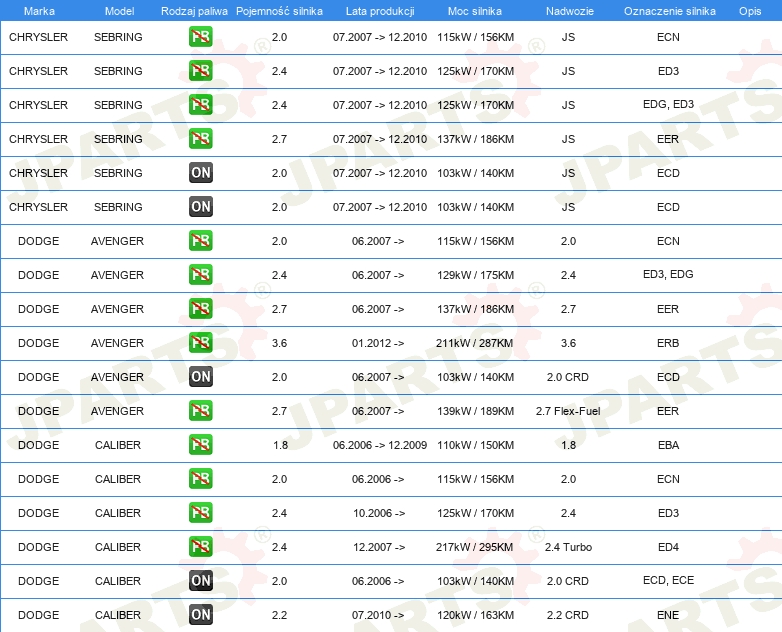Click production date '12.2007 ->'
This screenshot has width=782, height=632.
point(379,547)
